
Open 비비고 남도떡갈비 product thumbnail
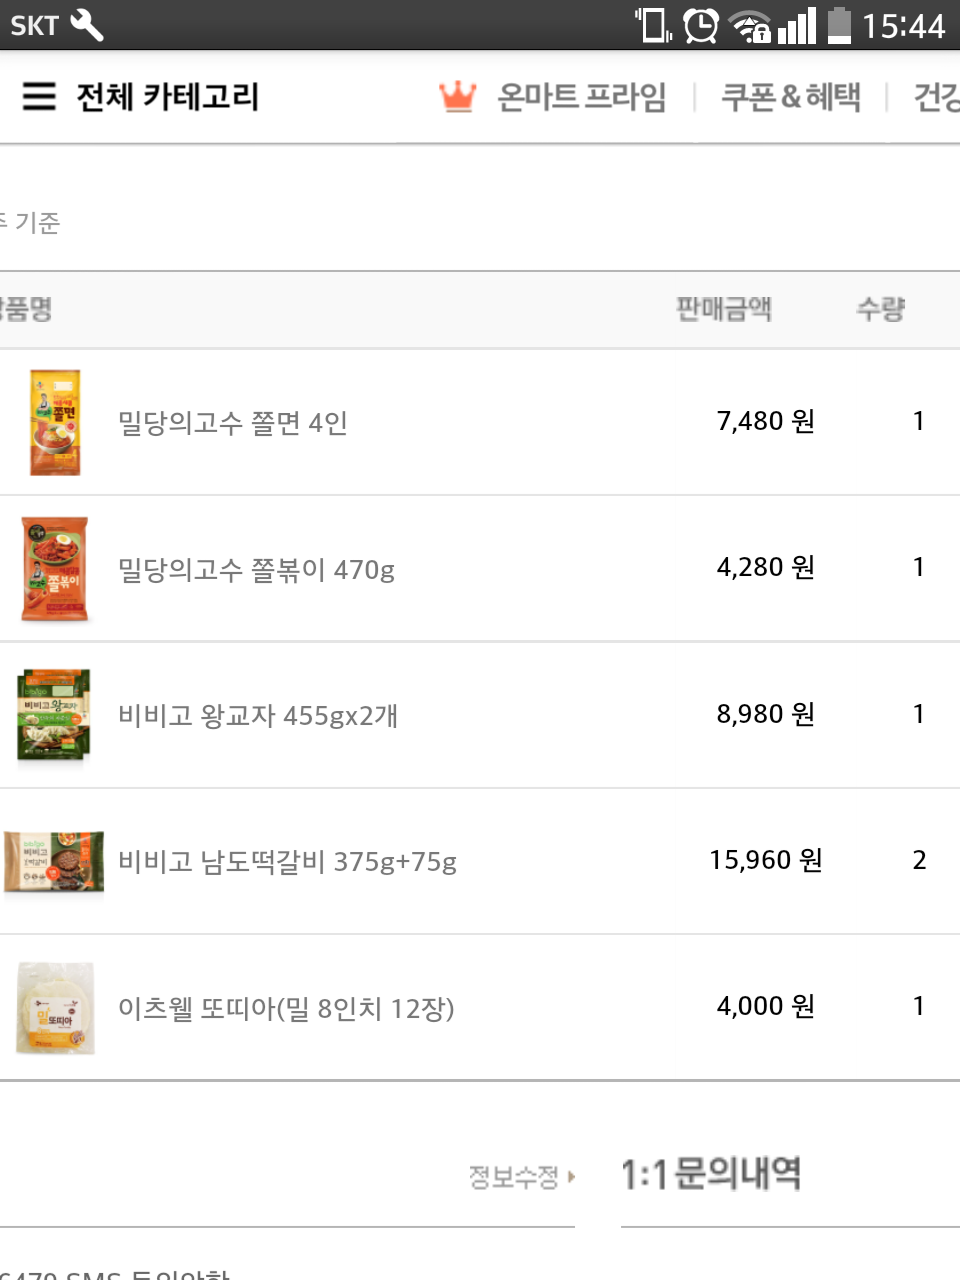click(x=54, y=861)
